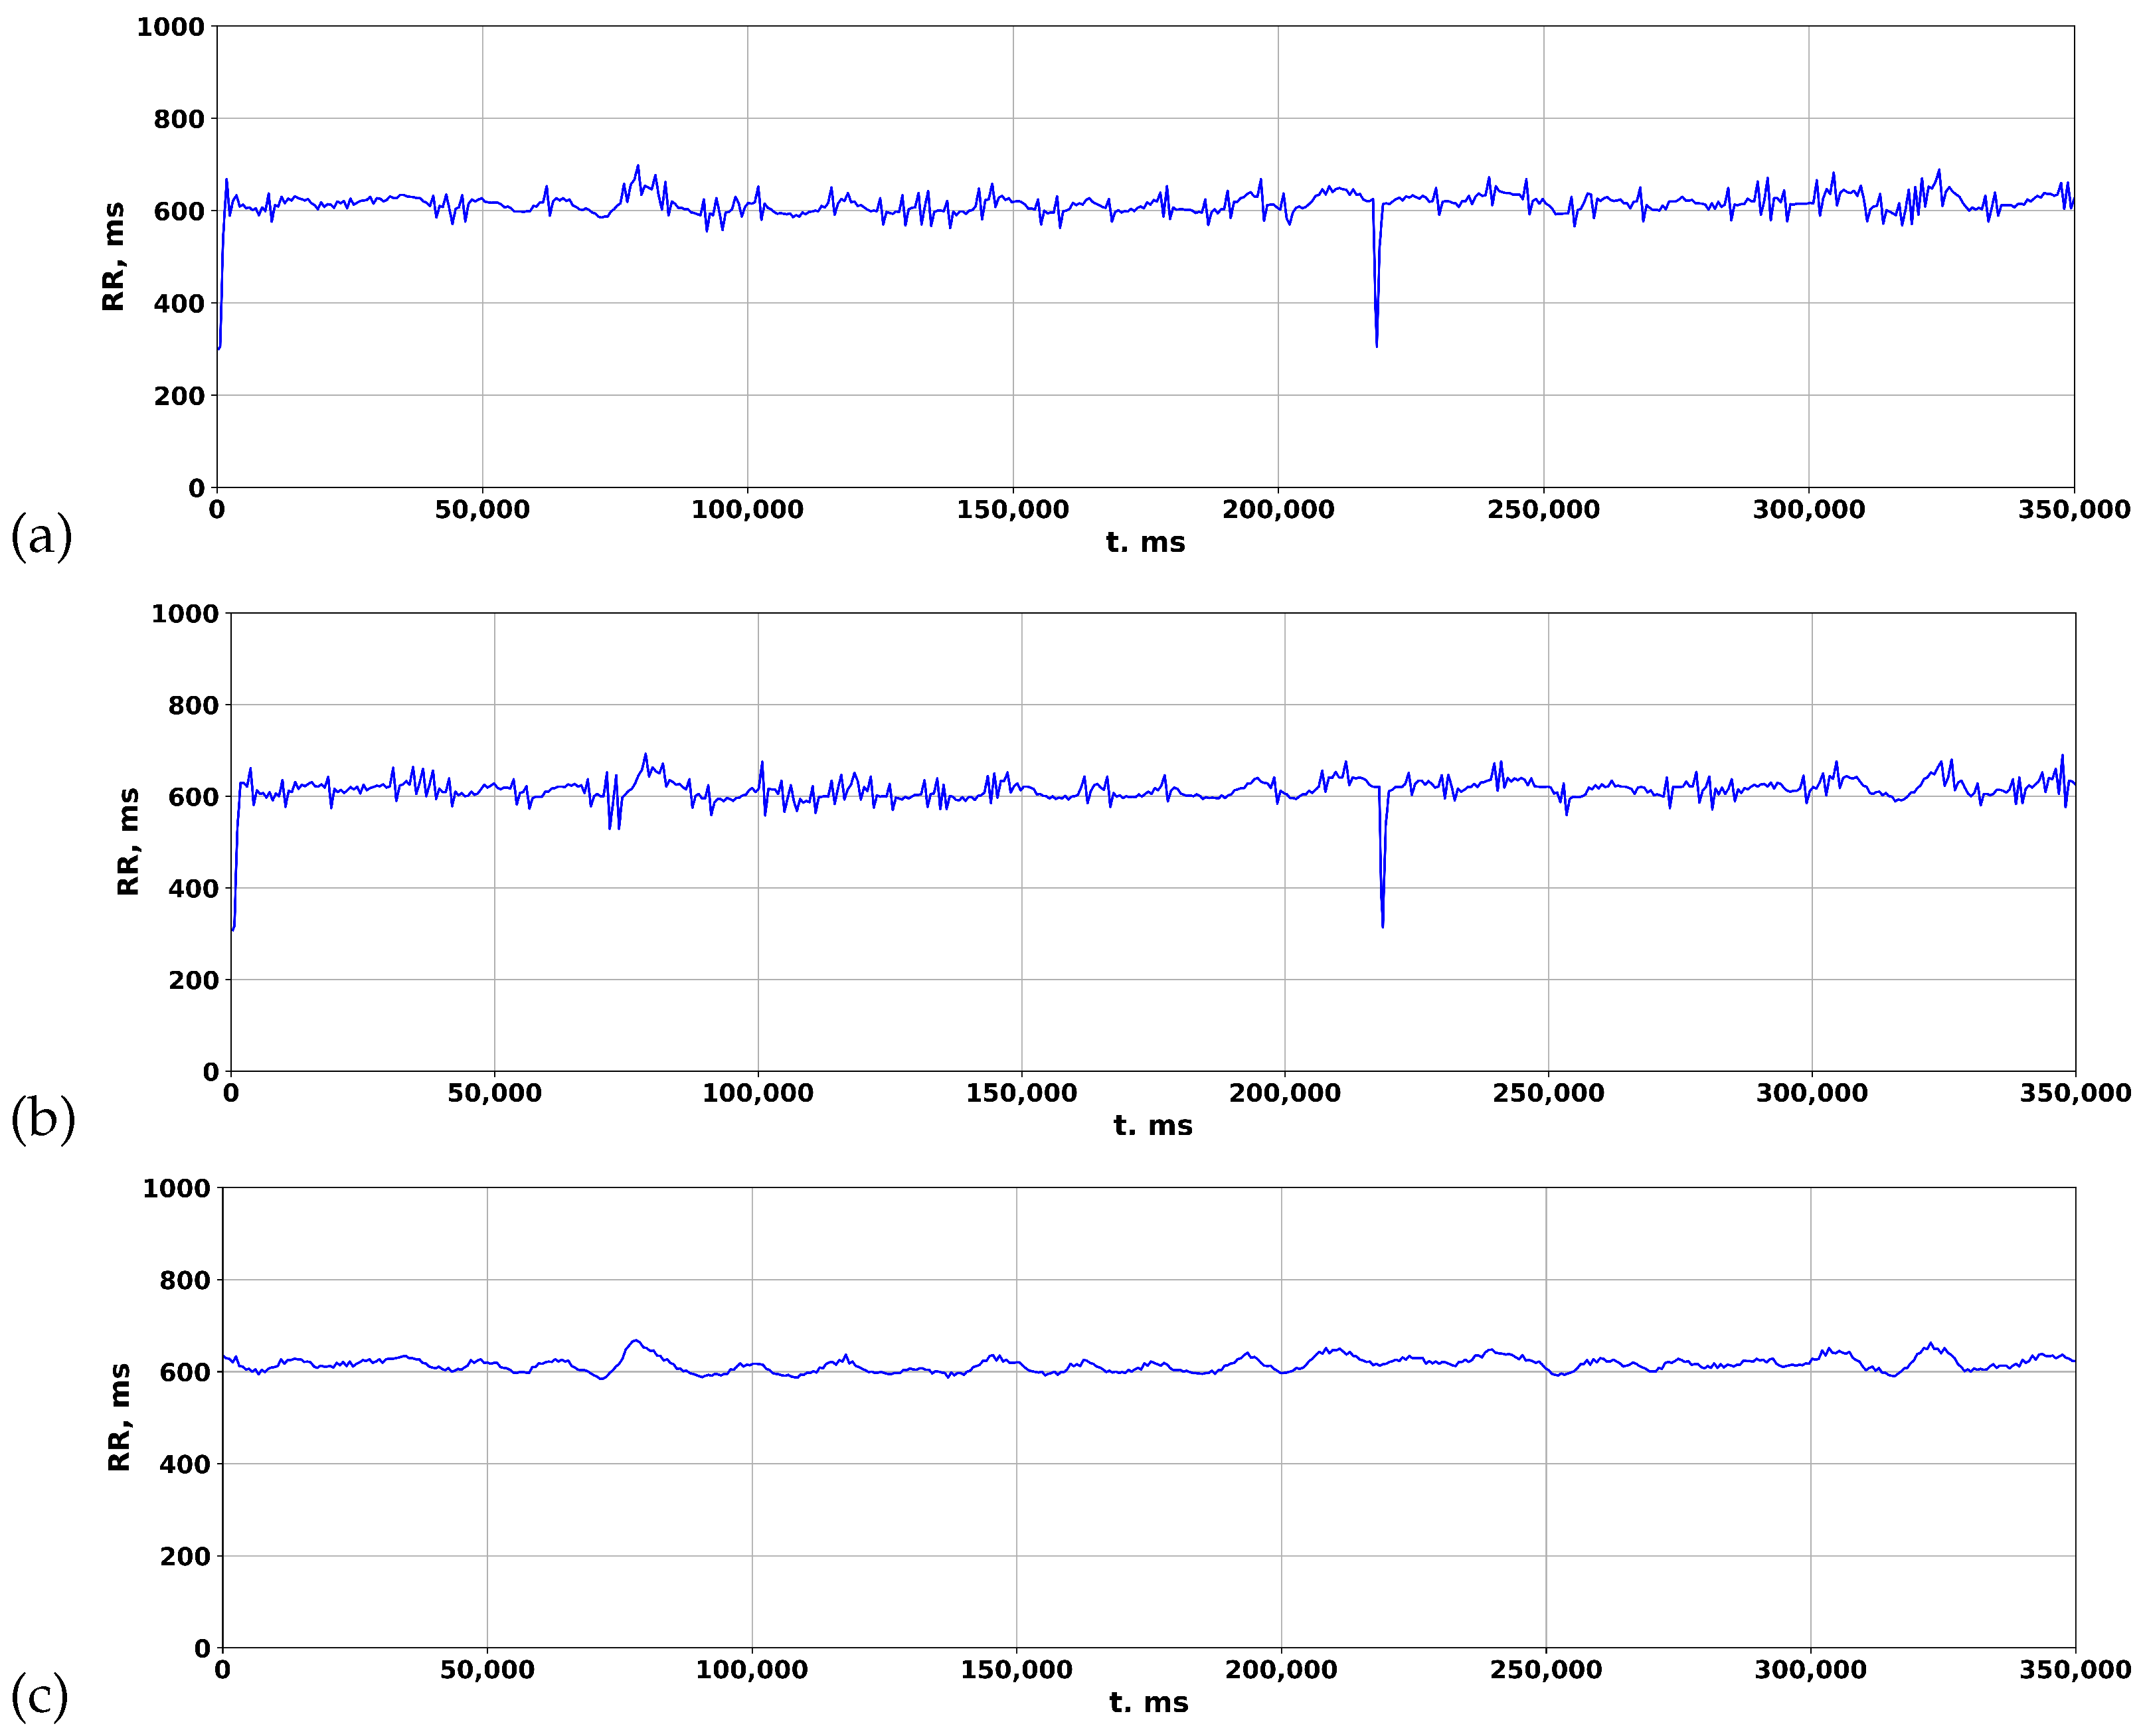This screenshot has width=2143, height=1736.
Task: Choose the 350,000 x-axis tick label in chart (c)
Action: pyautogui.click(x=2075, y=1670)
